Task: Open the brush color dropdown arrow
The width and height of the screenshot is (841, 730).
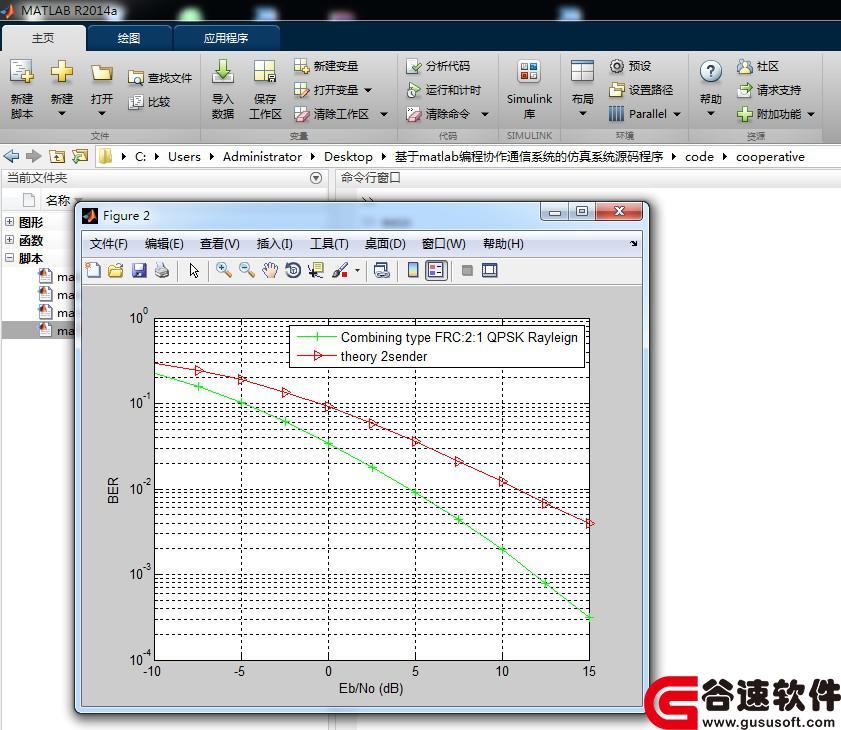Action: click(358, 270)
